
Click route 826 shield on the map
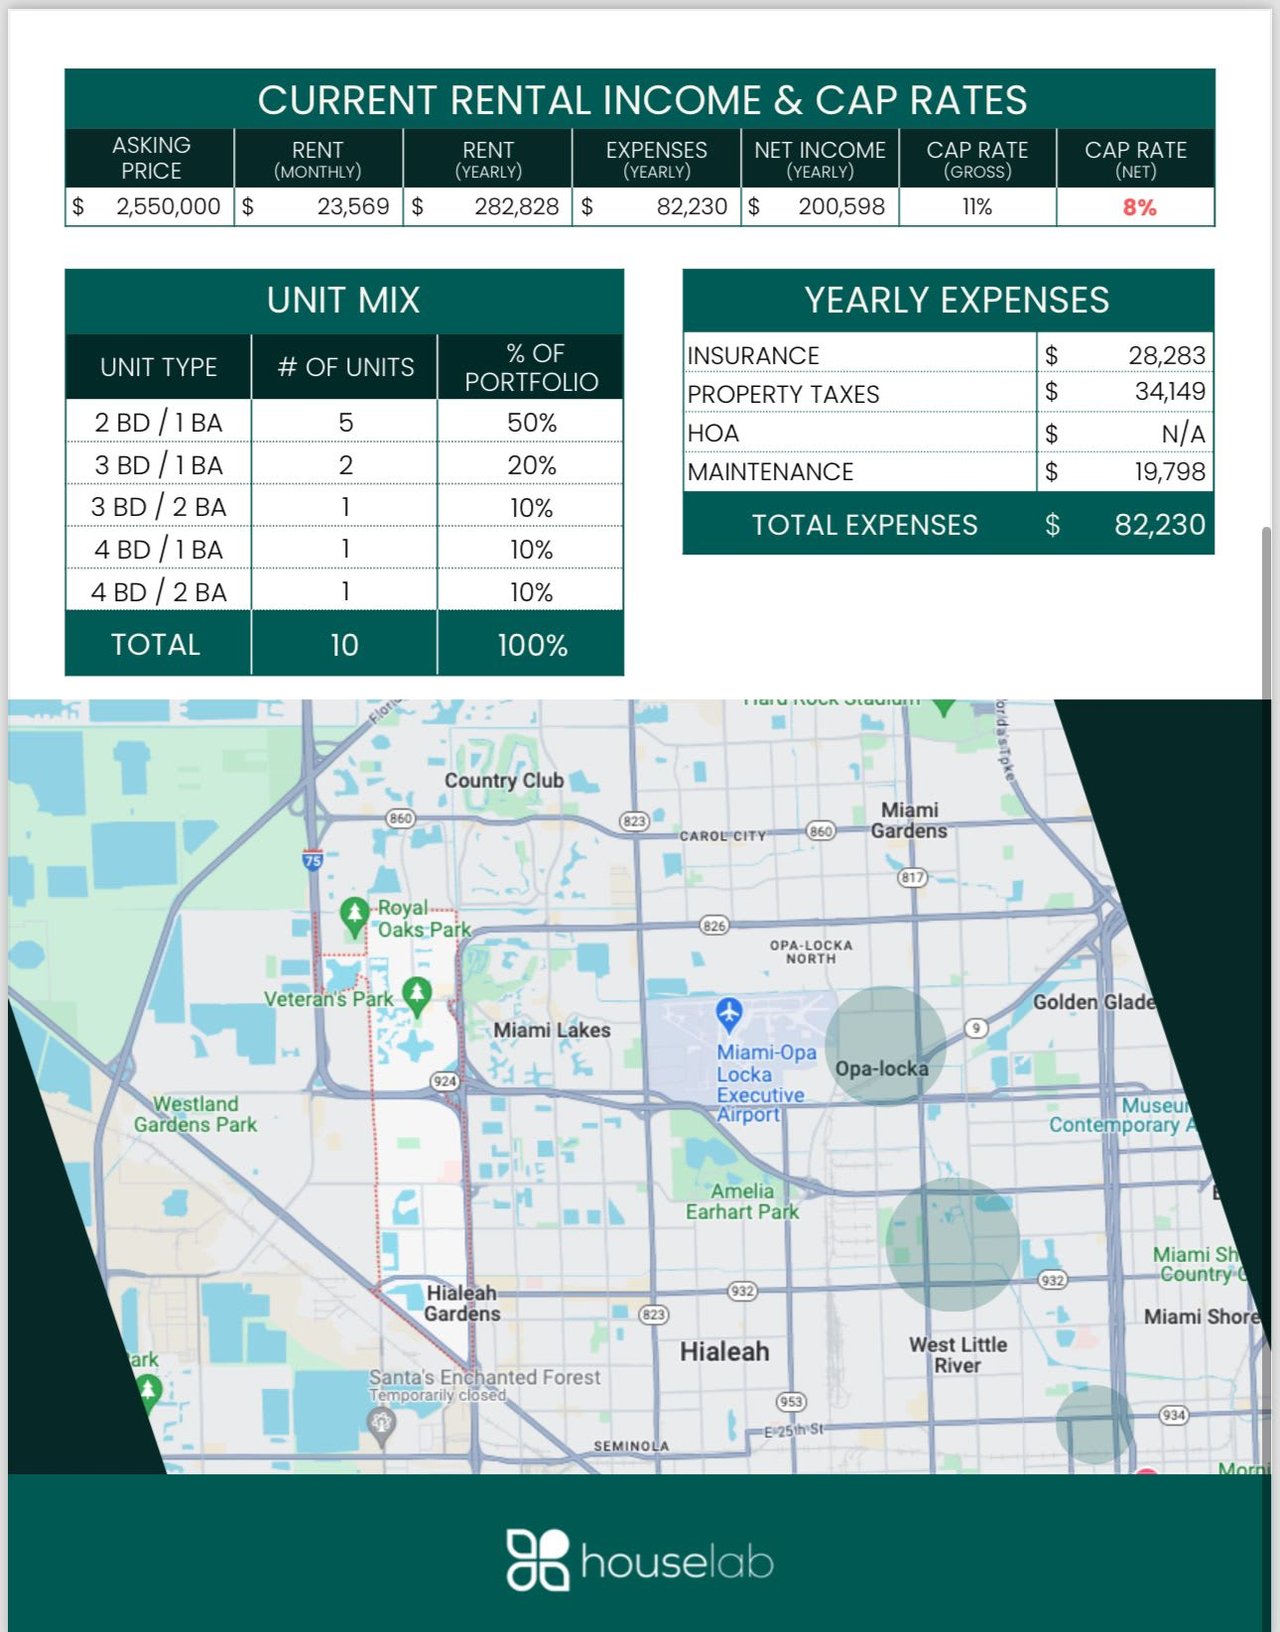tap(714, 926)
